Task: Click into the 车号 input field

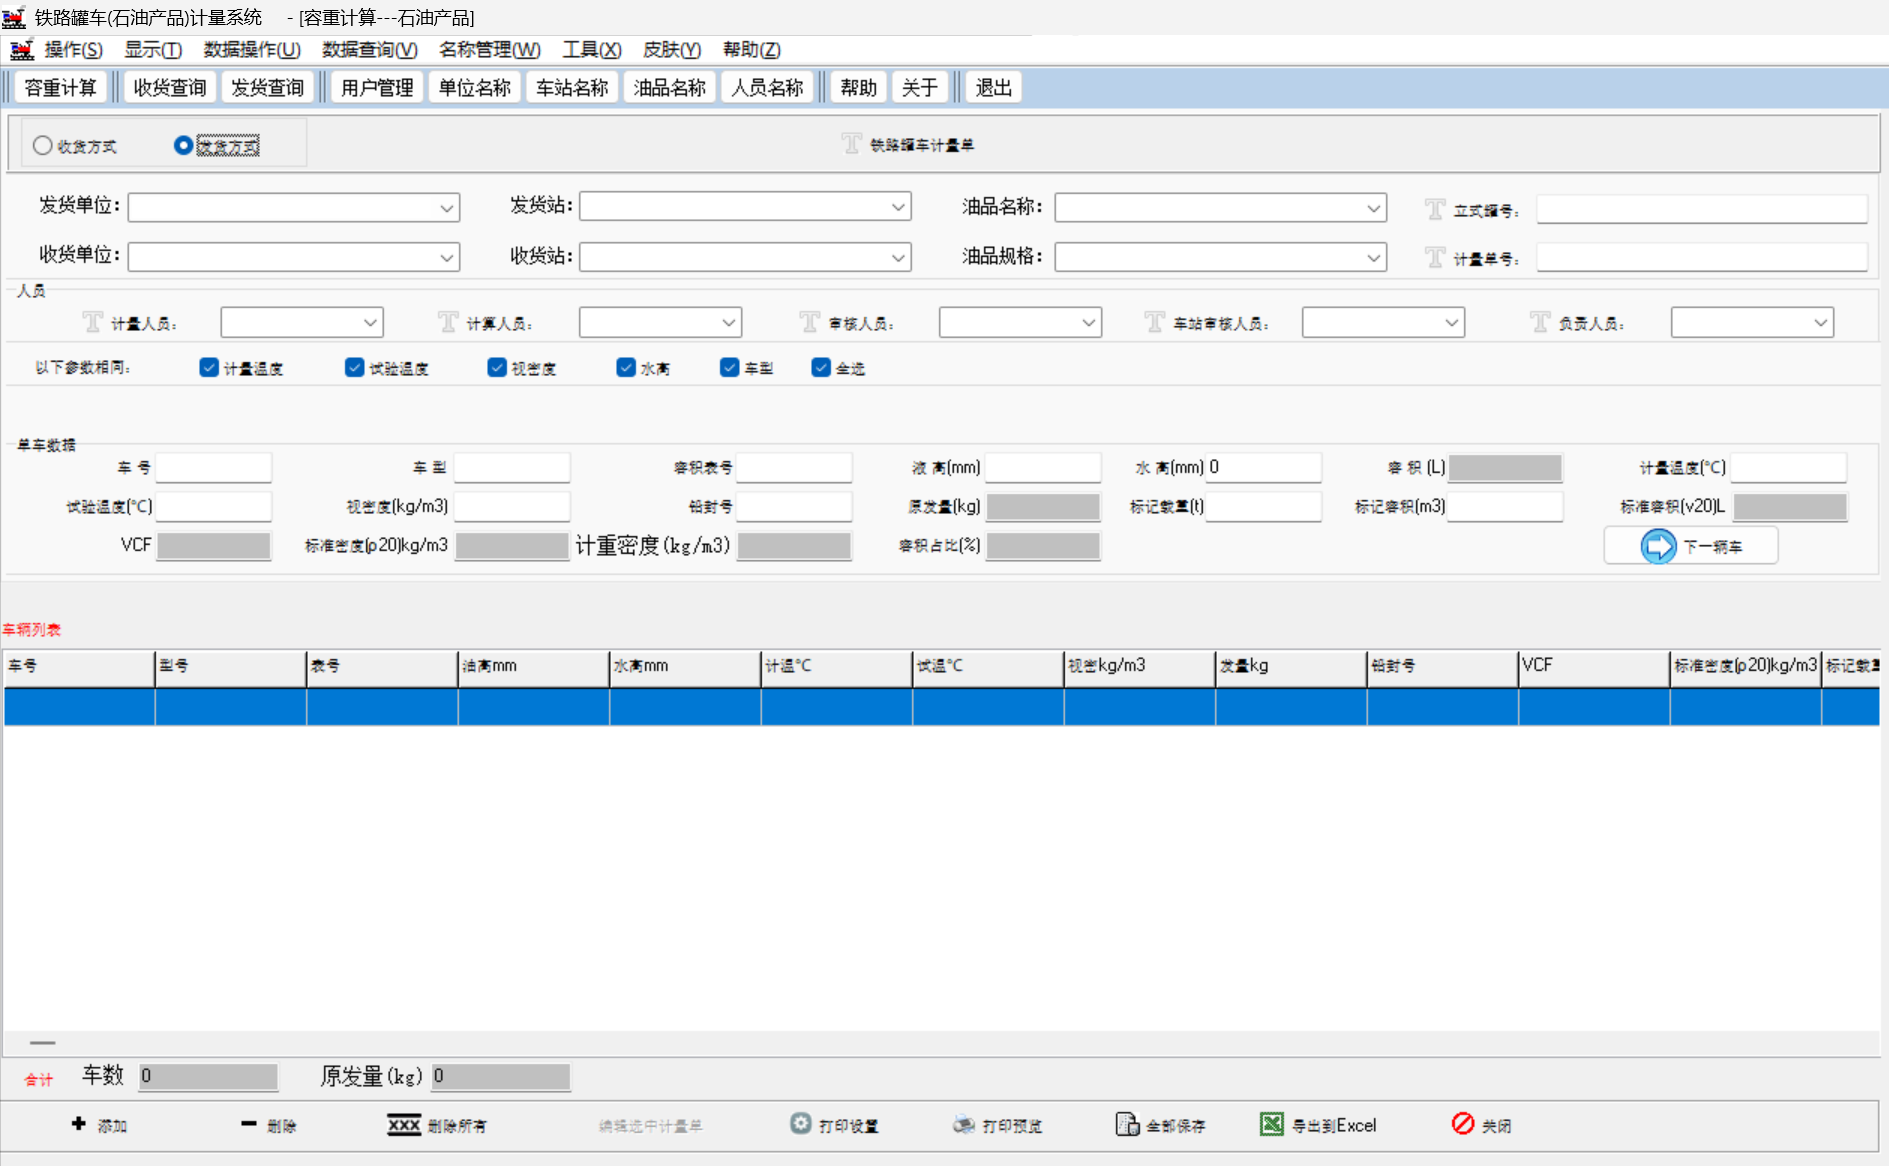Action: tap(213, 468)
